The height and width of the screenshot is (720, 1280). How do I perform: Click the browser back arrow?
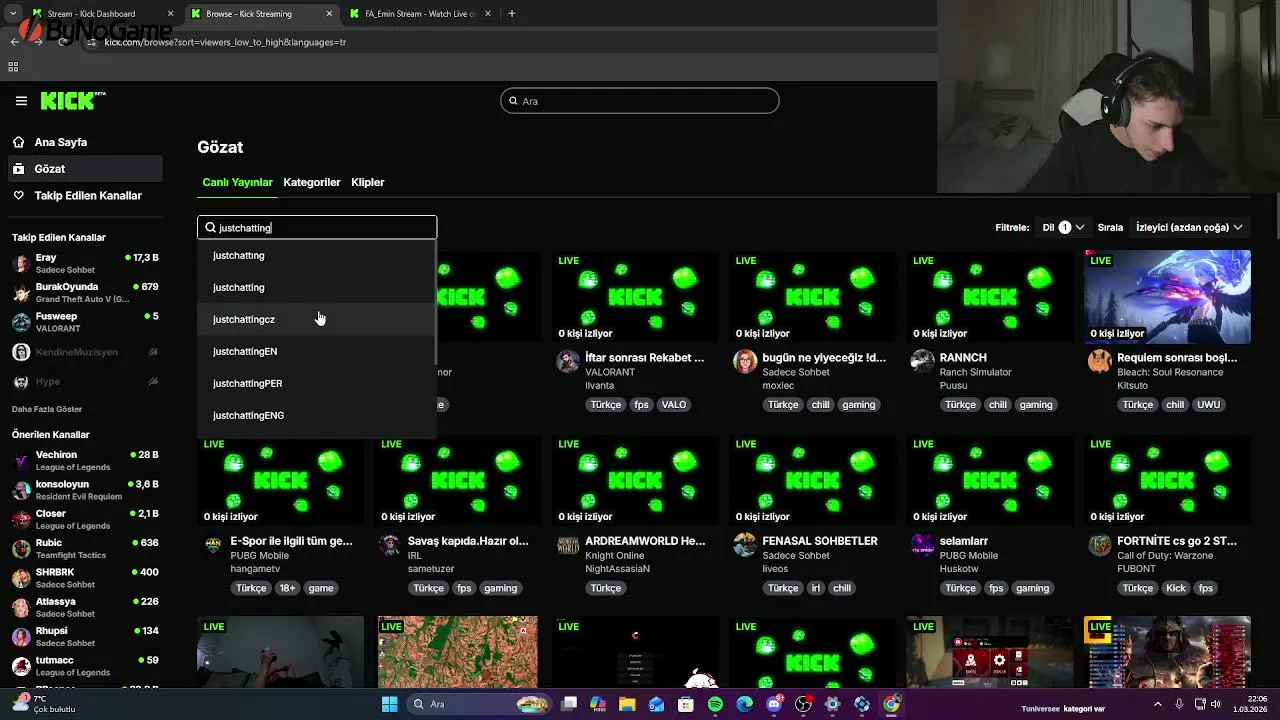click(14, 42)
